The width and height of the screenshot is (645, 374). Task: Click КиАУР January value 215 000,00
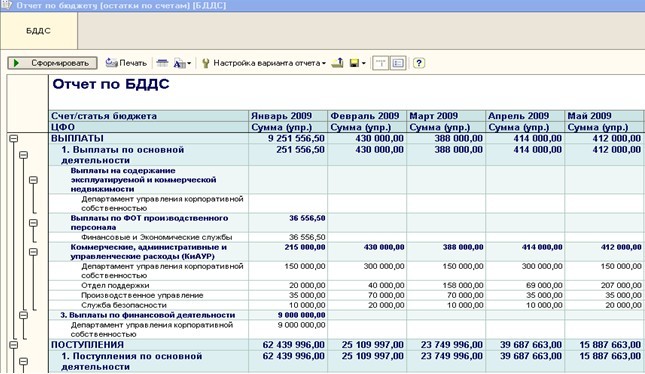[305, 247]
